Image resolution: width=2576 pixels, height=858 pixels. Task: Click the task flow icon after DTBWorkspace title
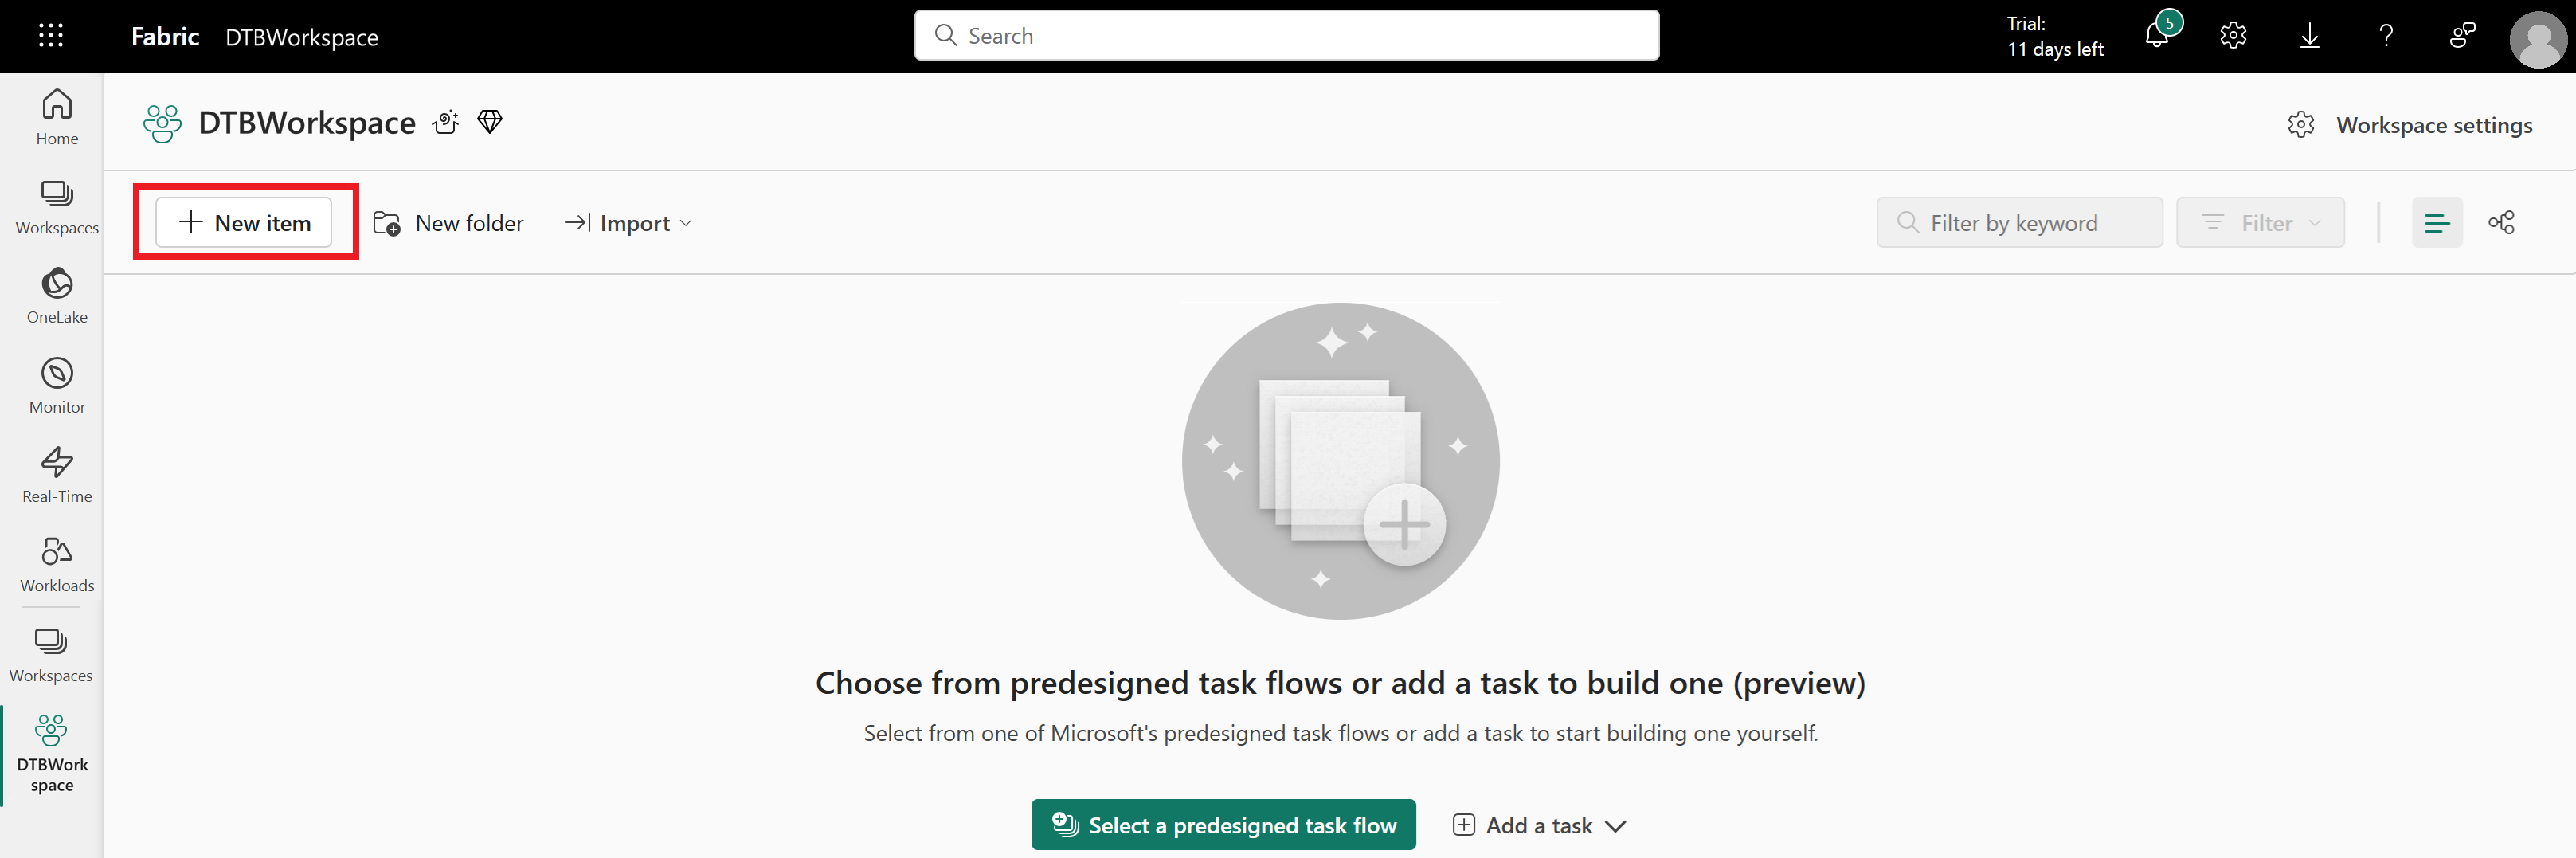(x=446, y=122)
